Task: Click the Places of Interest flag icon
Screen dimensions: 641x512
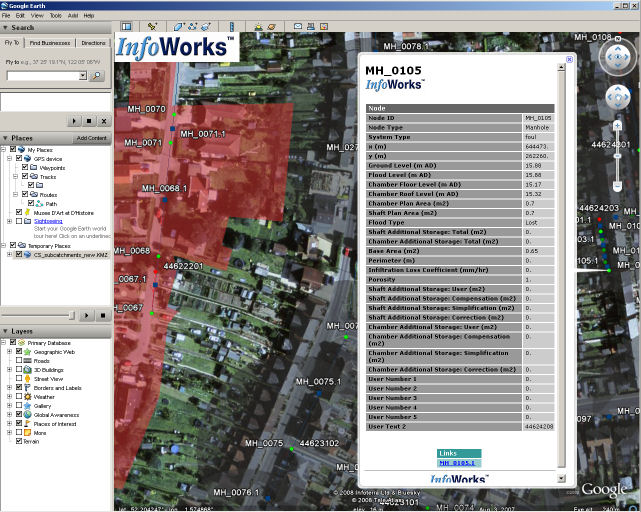Action: click(x=27, y=424)
